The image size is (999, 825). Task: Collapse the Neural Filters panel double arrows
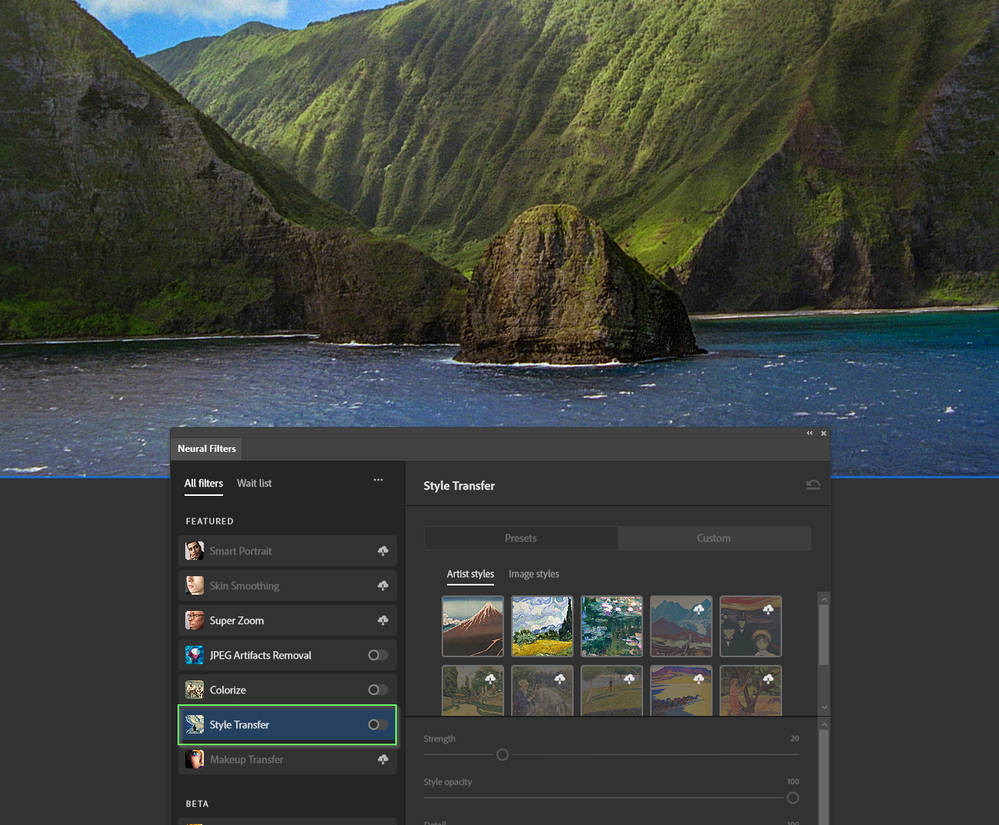[x=810, y=433]
